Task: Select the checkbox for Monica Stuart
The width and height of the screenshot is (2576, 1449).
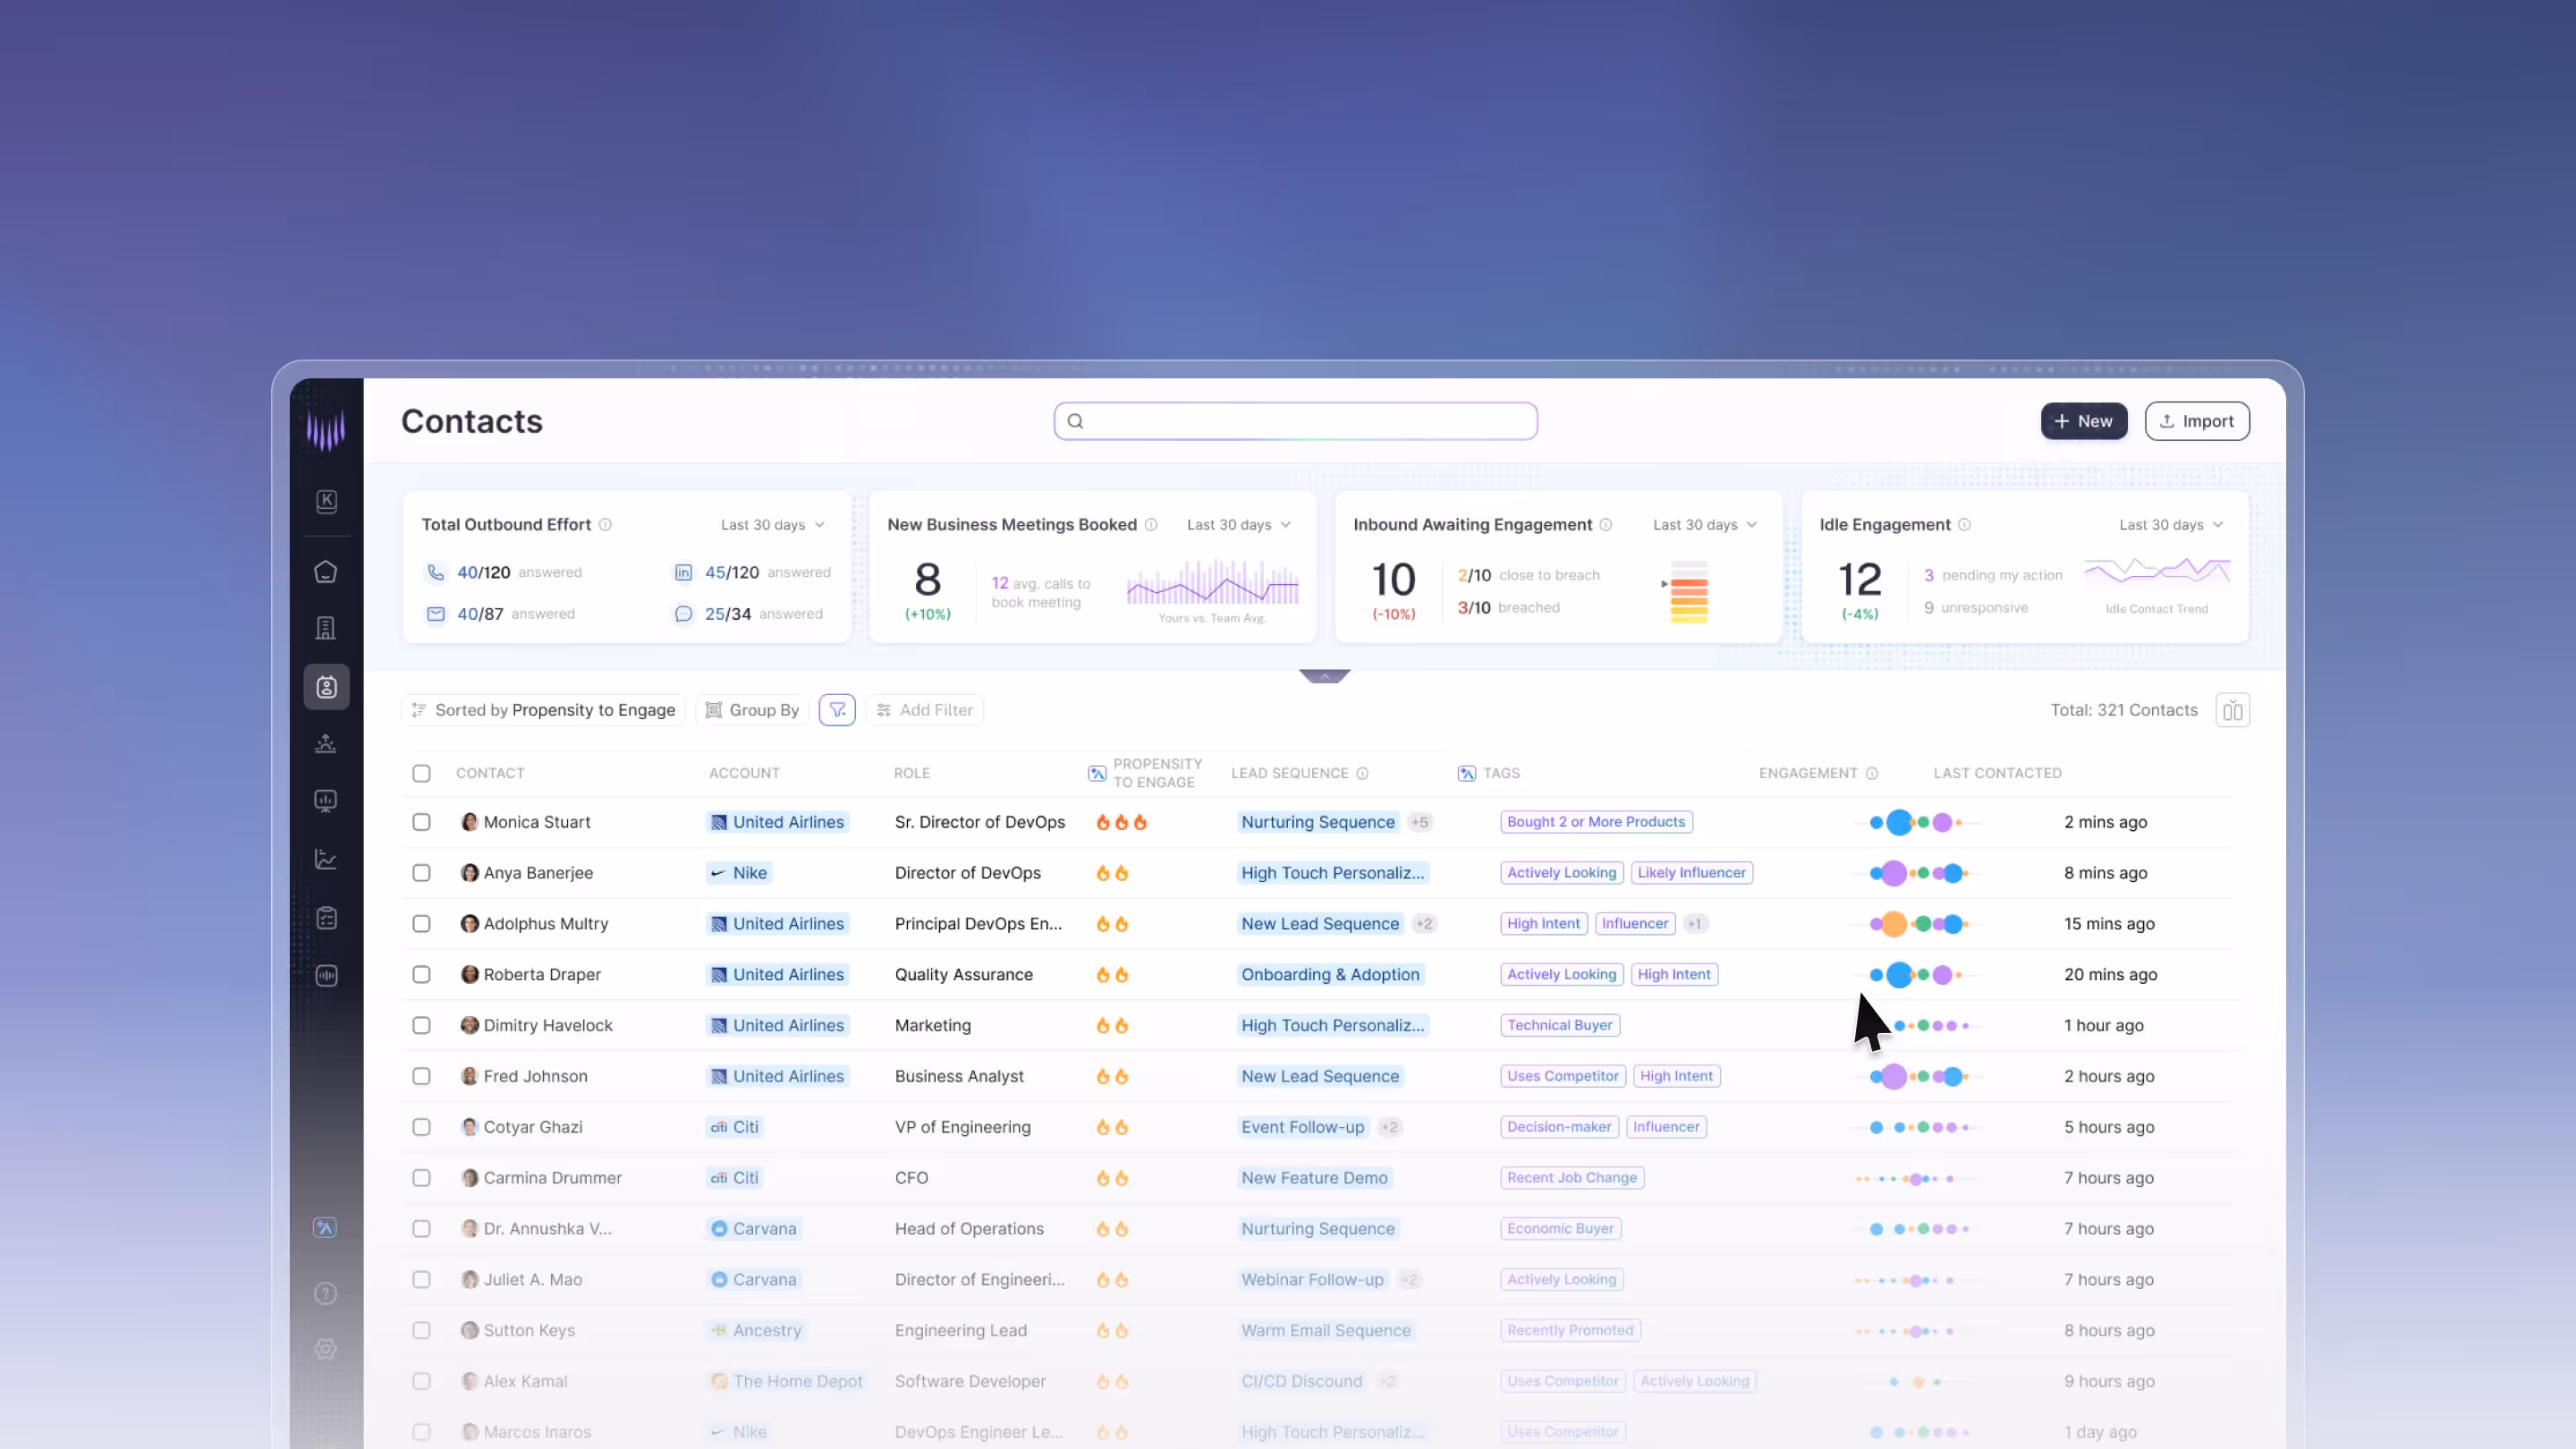Action: click(421, 822)
